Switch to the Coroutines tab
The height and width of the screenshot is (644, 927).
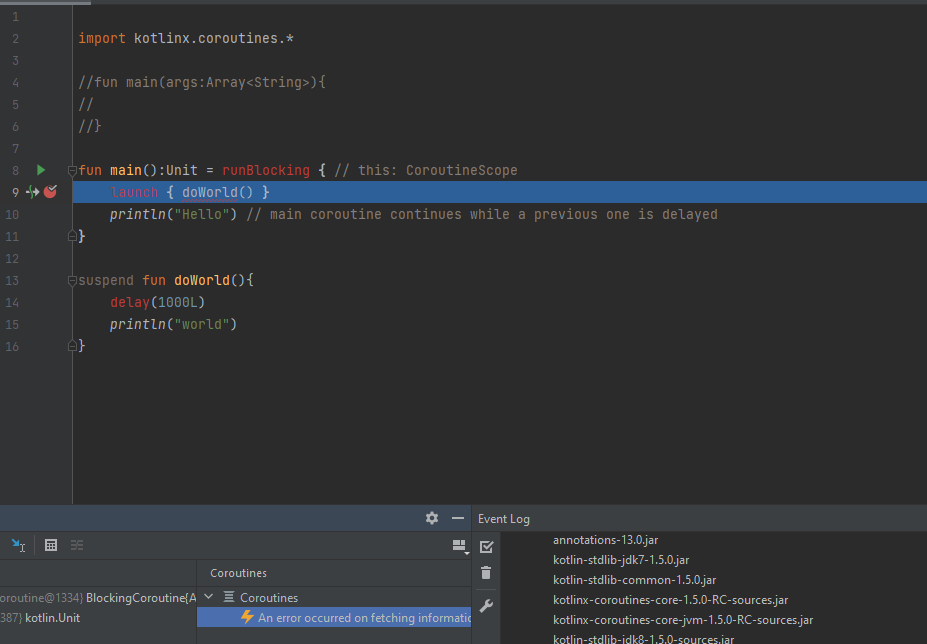point(238,573)
